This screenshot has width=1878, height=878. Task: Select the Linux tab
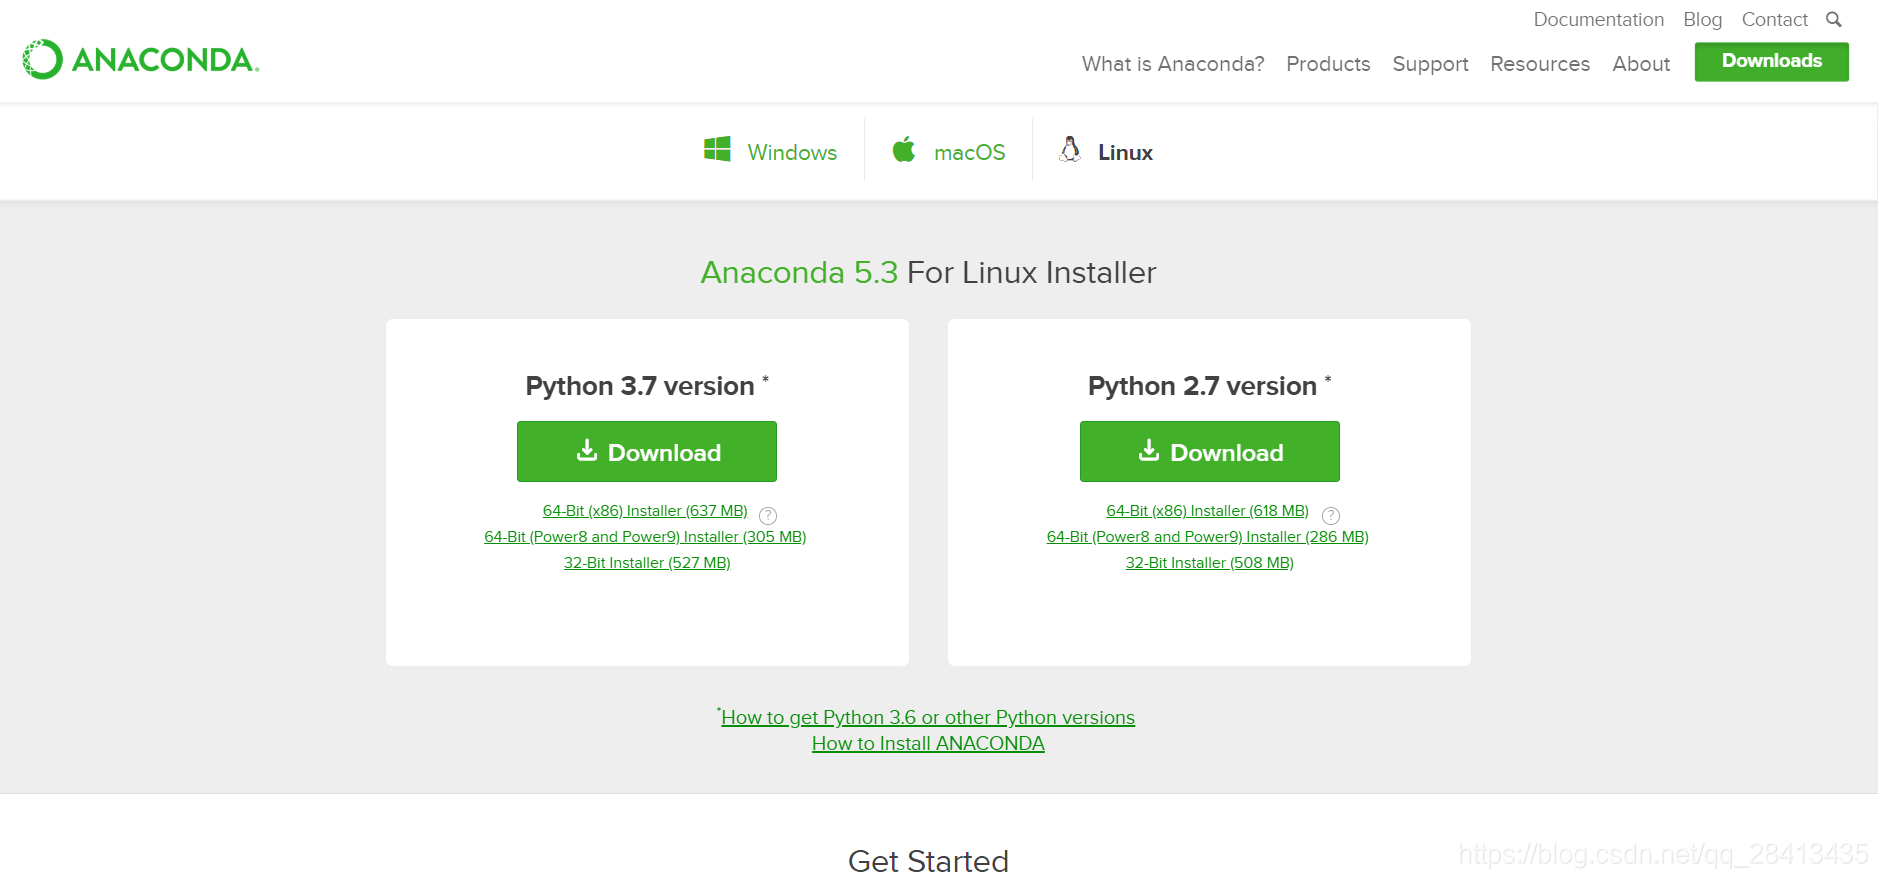coord(1106,151)
